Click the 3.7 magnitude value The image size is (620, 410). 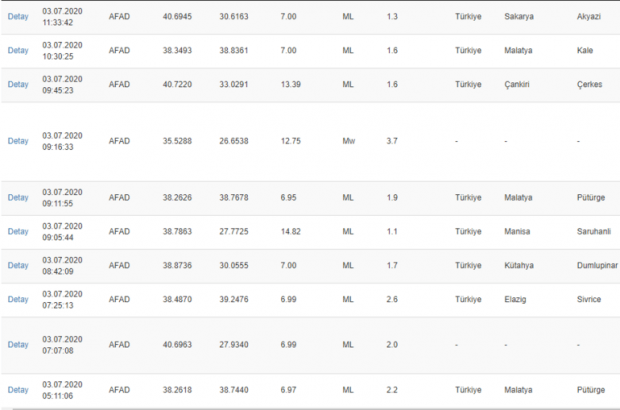pyautogui.click(x=392, y=141)
